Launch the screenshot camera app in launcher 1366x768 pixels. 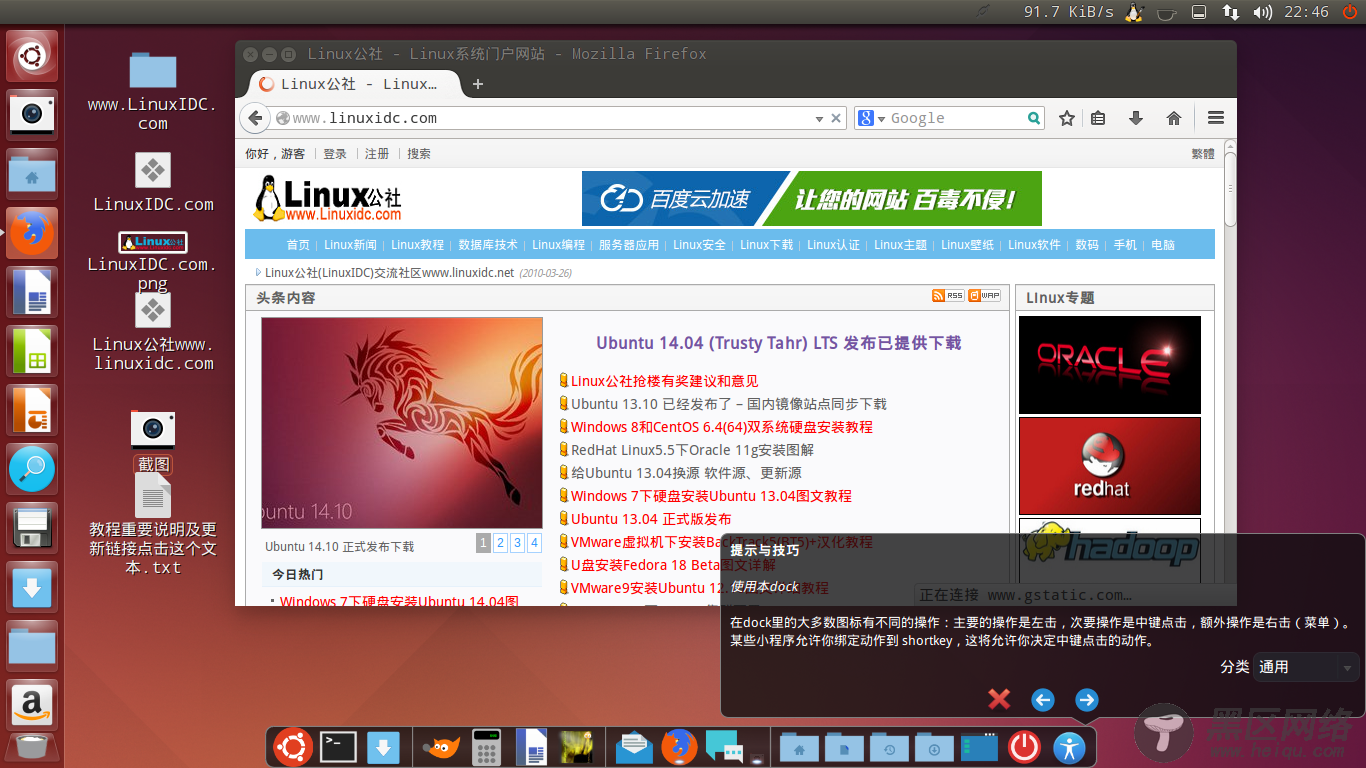coord(33,114)
